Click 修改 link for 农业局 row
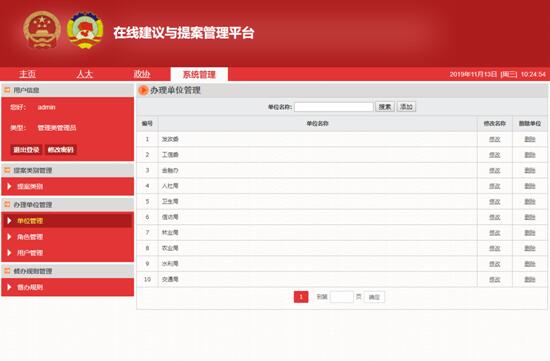Screen dimensions: 550x361 click(495, 248)
